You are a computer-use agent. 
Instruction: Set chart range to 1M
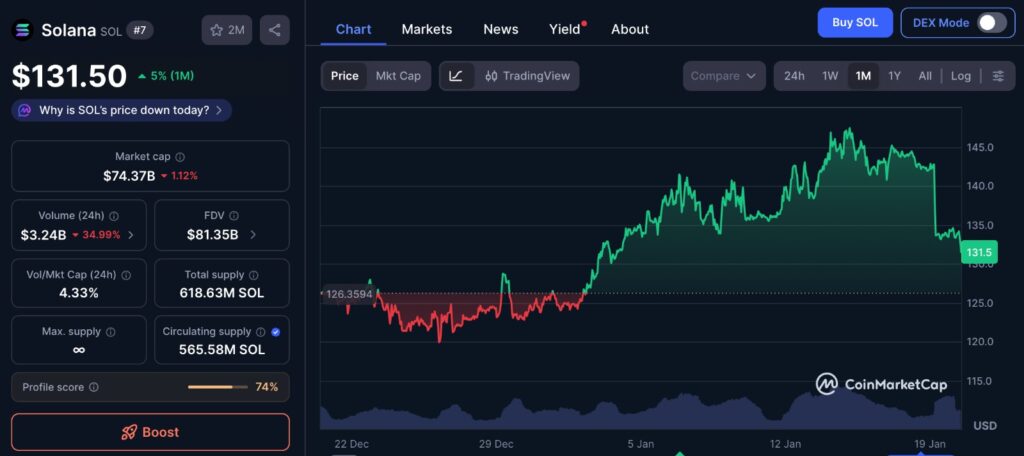coord(863,76)
